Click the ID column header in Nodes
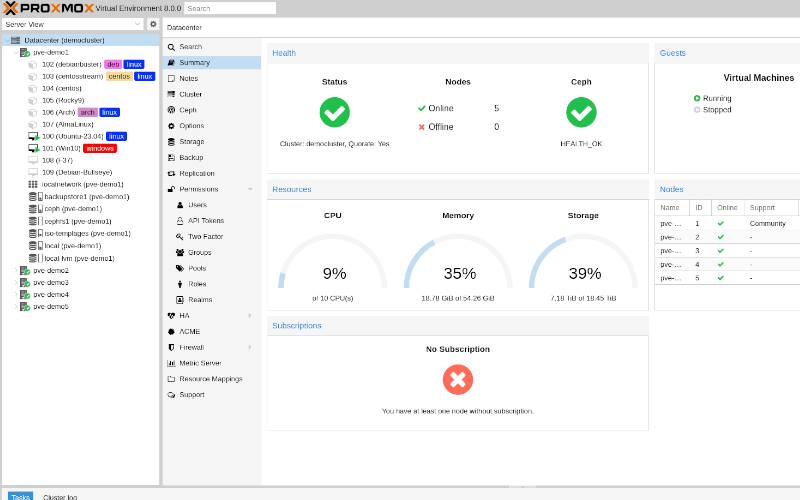The height and width of the screenshot is (500, 800). point(700,208)
